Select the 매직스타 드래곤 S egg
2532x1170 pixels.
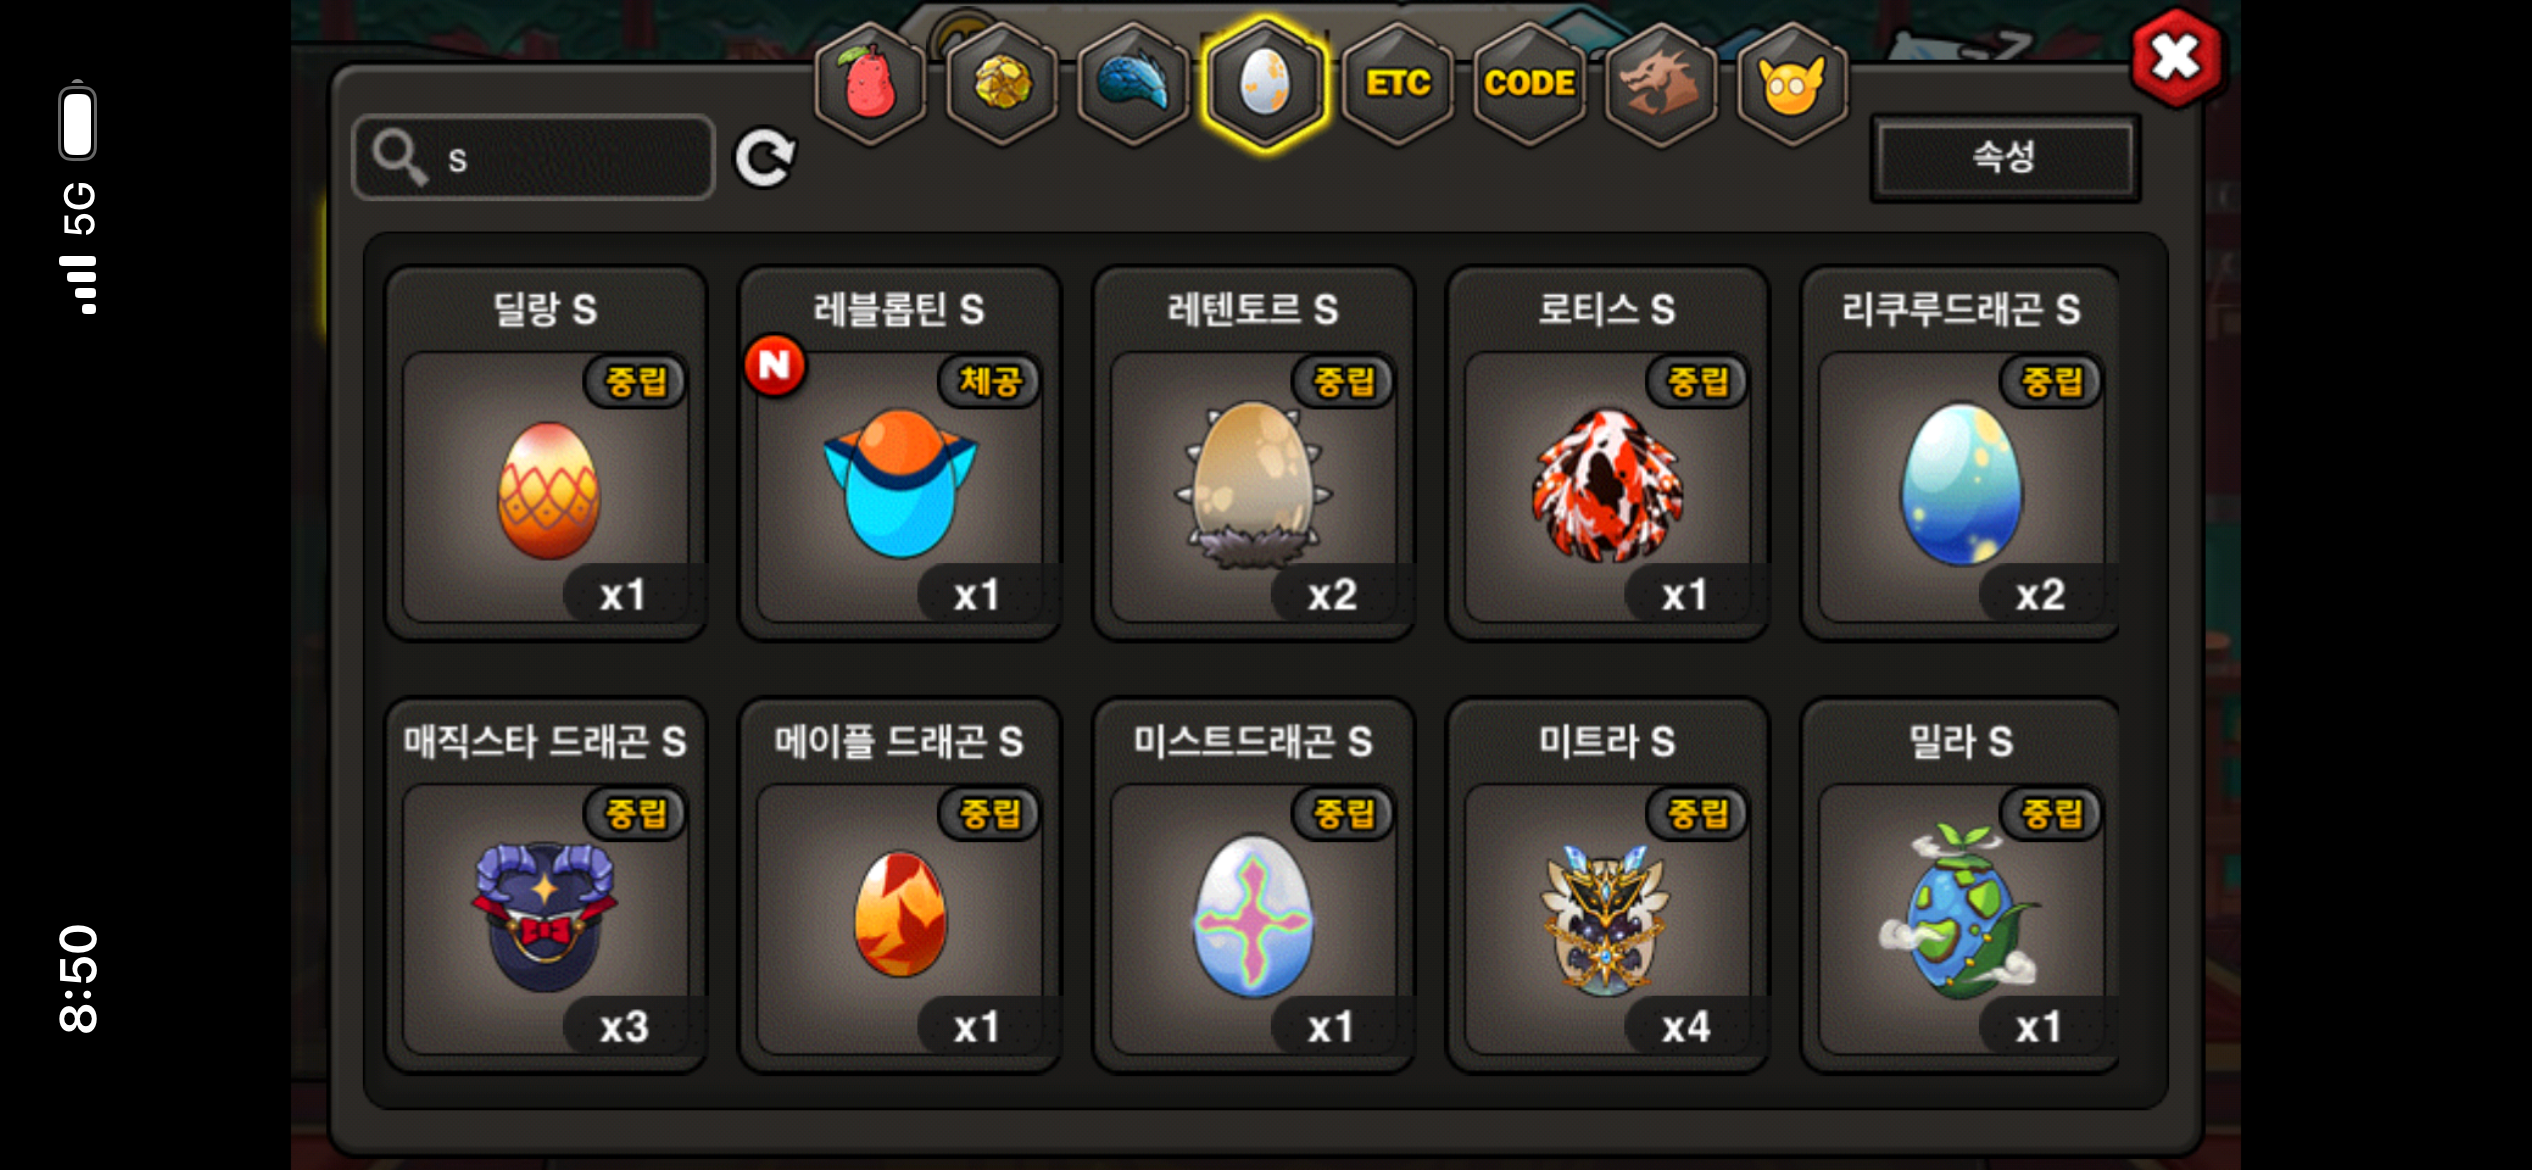tap(546, 885)
